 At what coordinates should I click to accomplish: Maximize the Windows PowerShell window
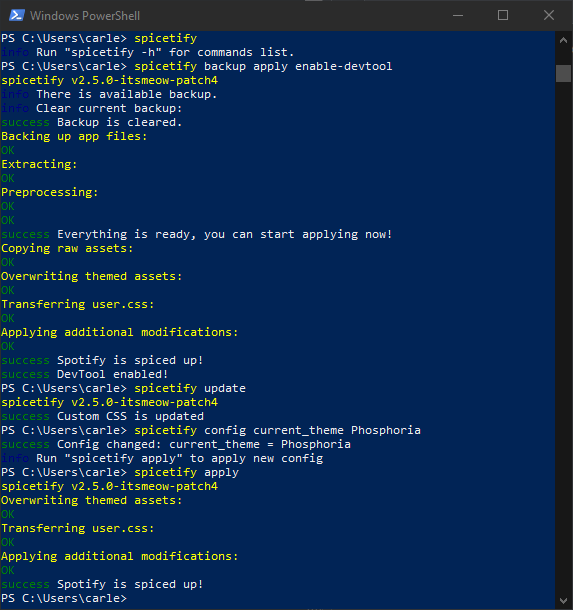503,16
